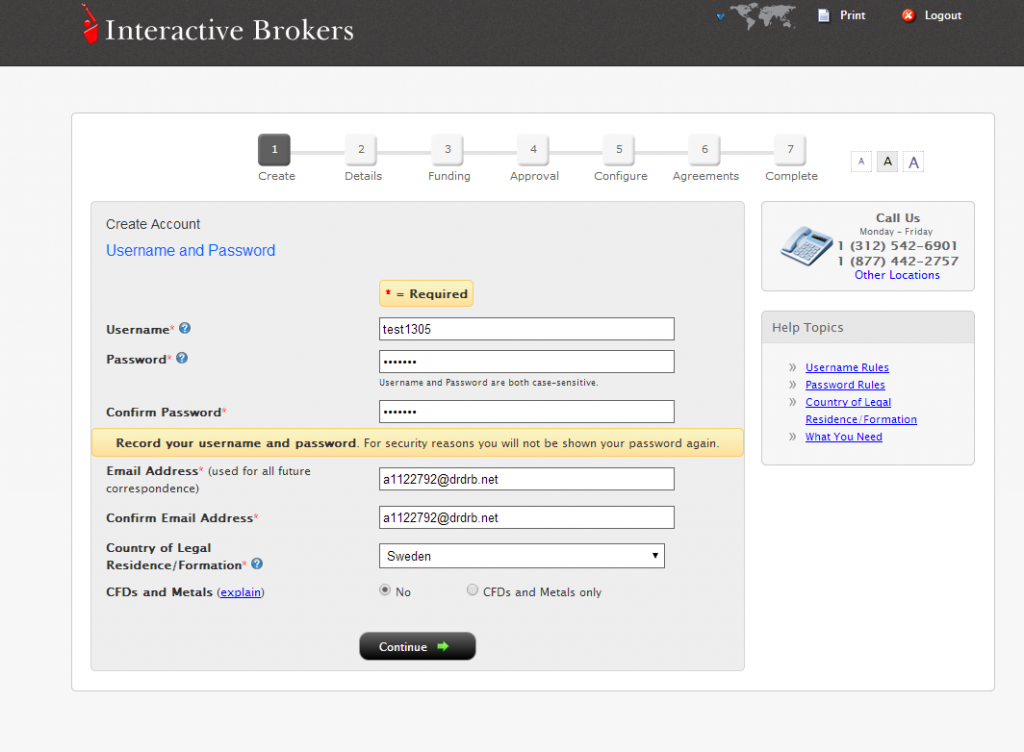
Task: Focus the Confirm Password field
Action: pos(526,412)
